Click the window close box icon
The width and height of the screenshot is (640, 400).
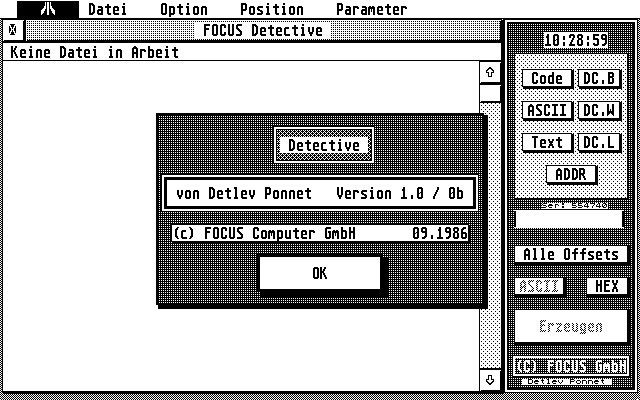[13, 30]
